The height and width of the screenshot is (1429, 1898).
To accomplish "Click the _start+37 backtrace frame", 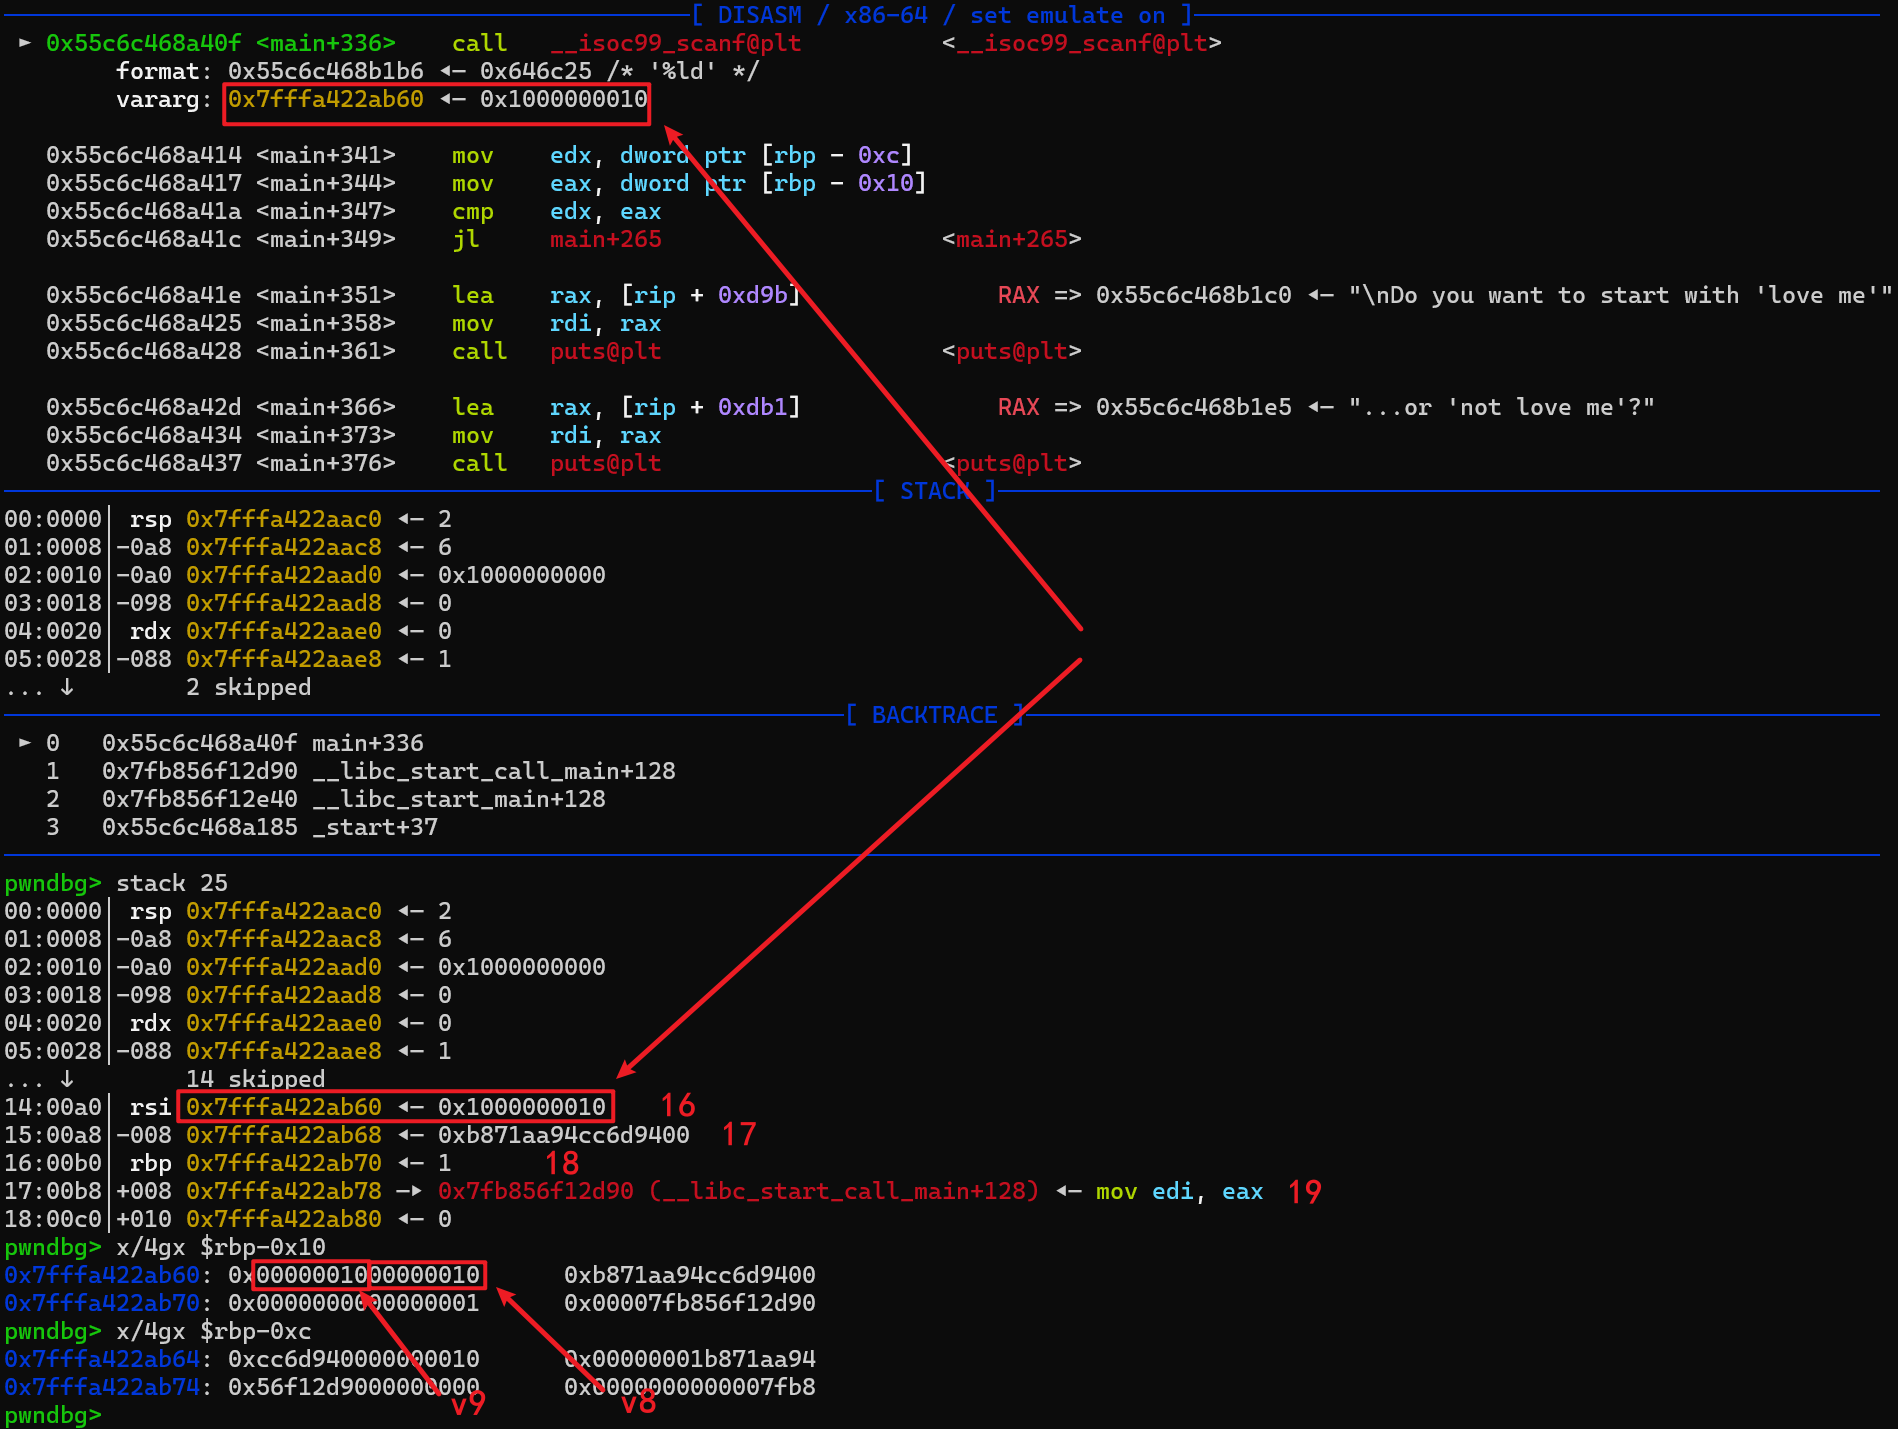I will (374, 827).
